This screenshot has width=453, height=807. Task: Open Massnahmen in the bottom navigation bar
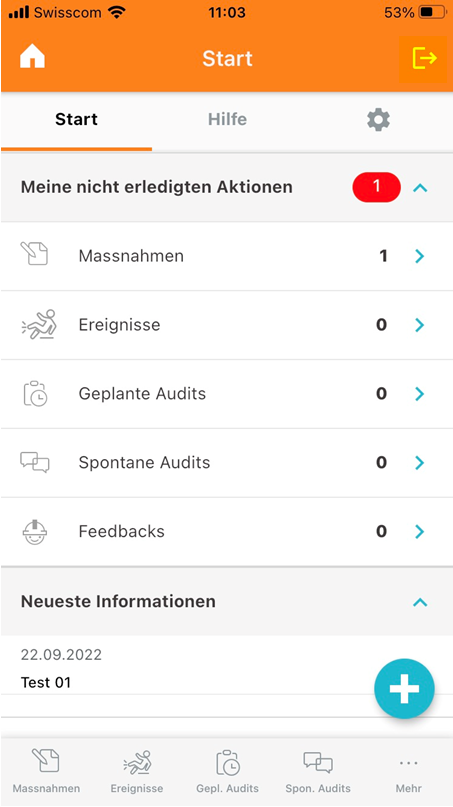46,771
